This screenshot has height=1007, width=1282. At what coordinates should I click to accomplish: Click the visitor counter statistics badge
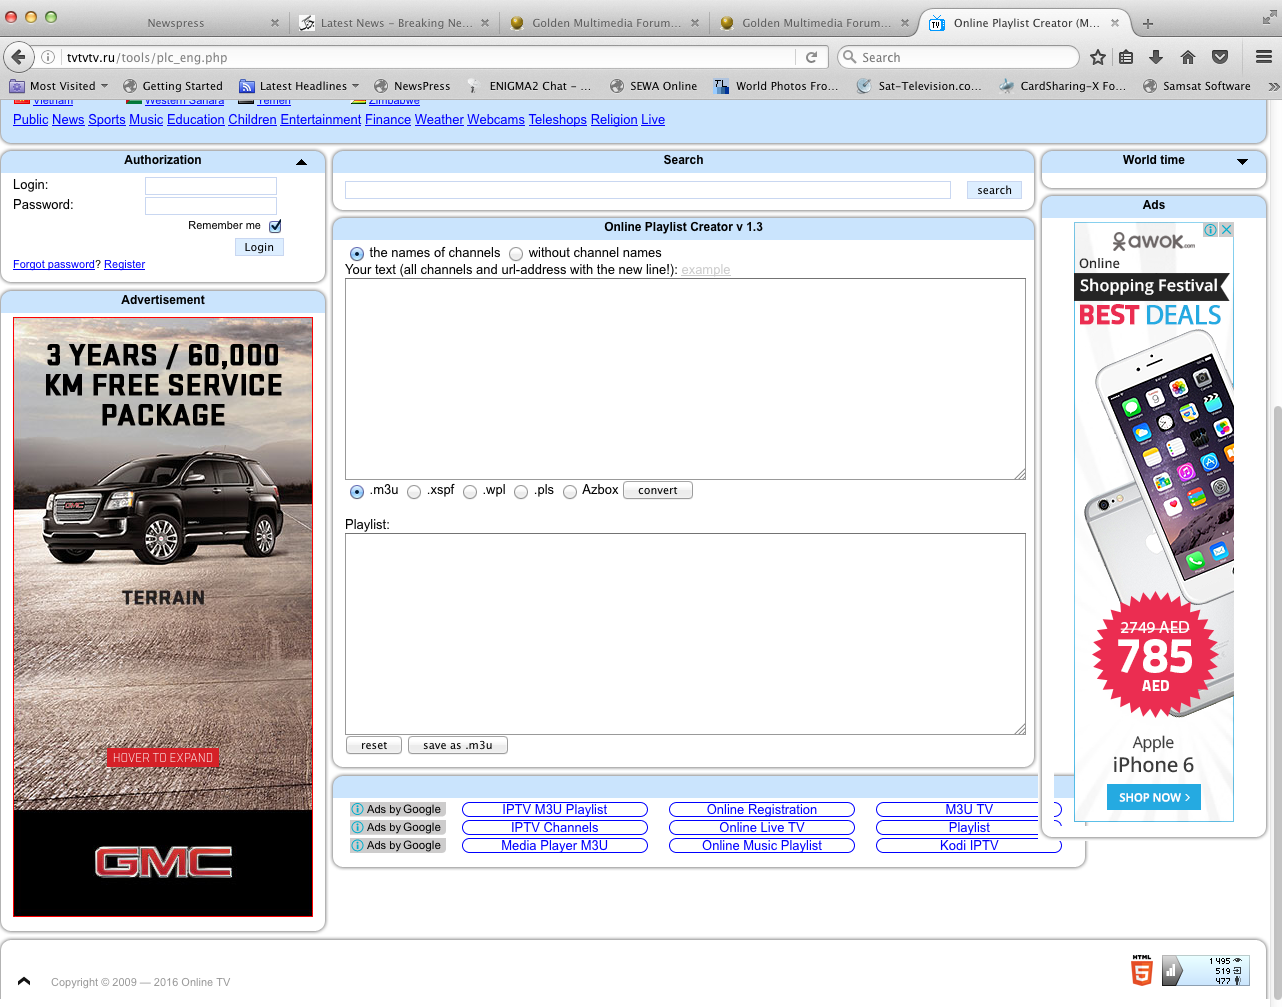(x=1205, y=971)
